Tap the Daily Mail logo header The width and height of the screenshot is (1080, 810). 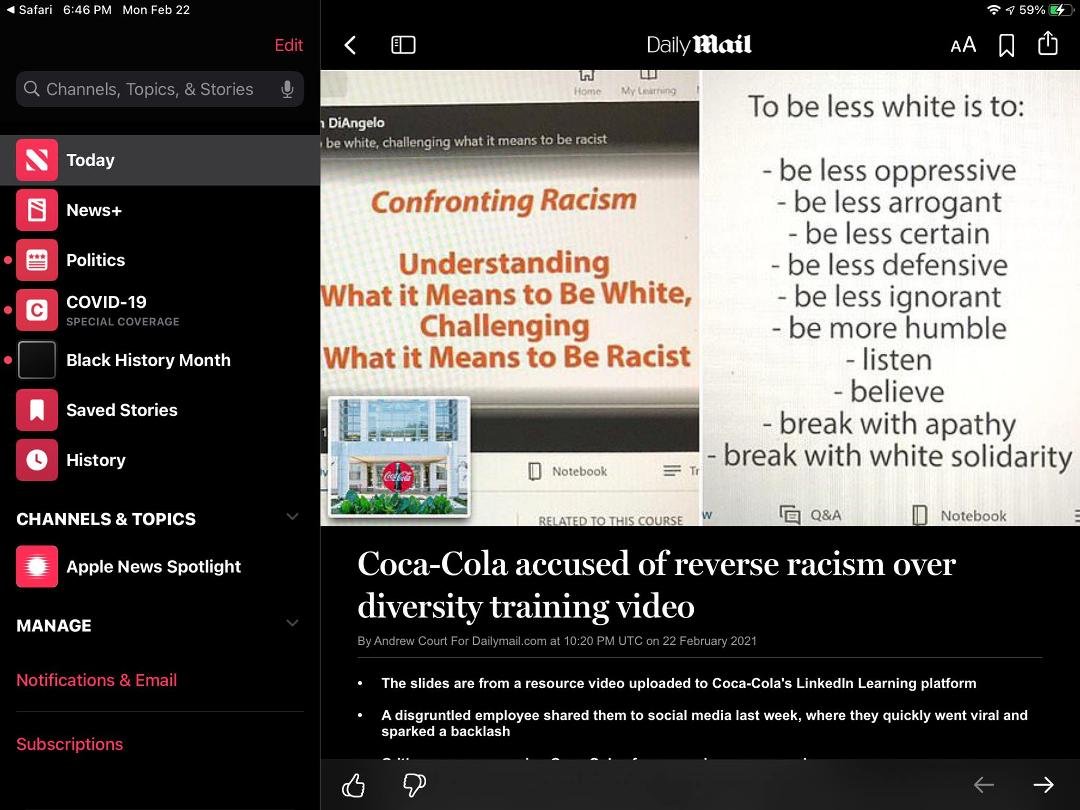[698, 45]
